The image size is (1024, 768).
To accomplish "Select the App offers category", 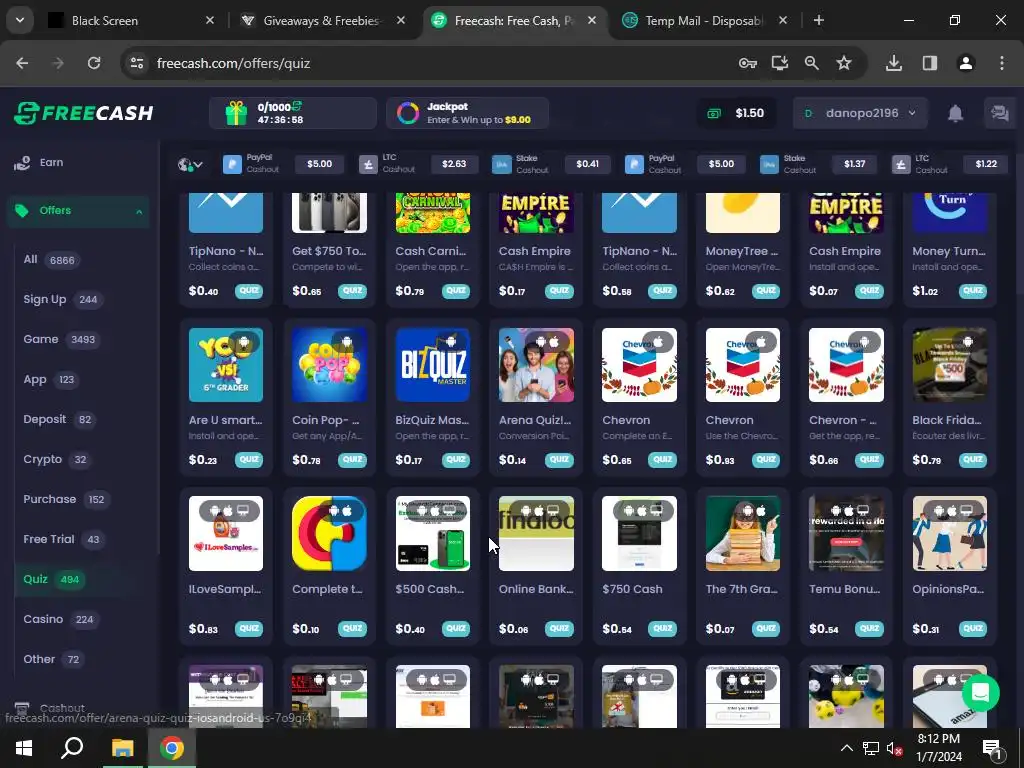I will (50, 379).
